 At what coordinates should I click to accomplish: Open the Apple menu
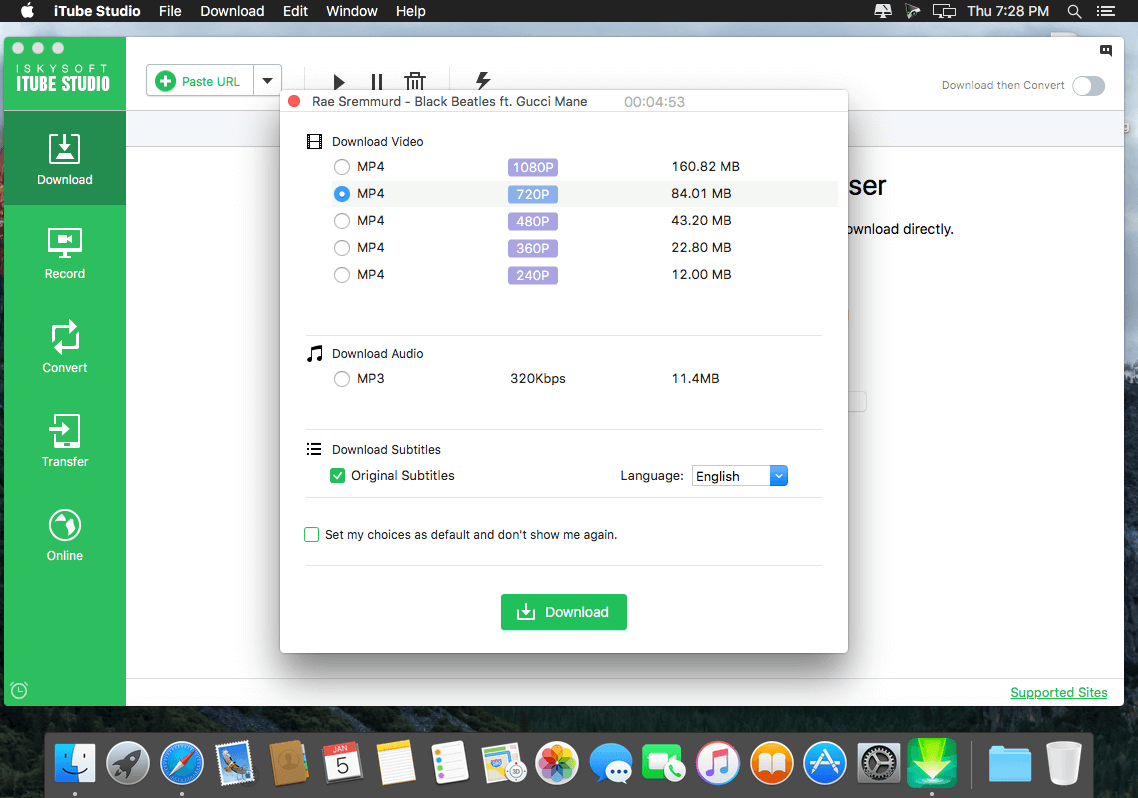coord(27,11)
